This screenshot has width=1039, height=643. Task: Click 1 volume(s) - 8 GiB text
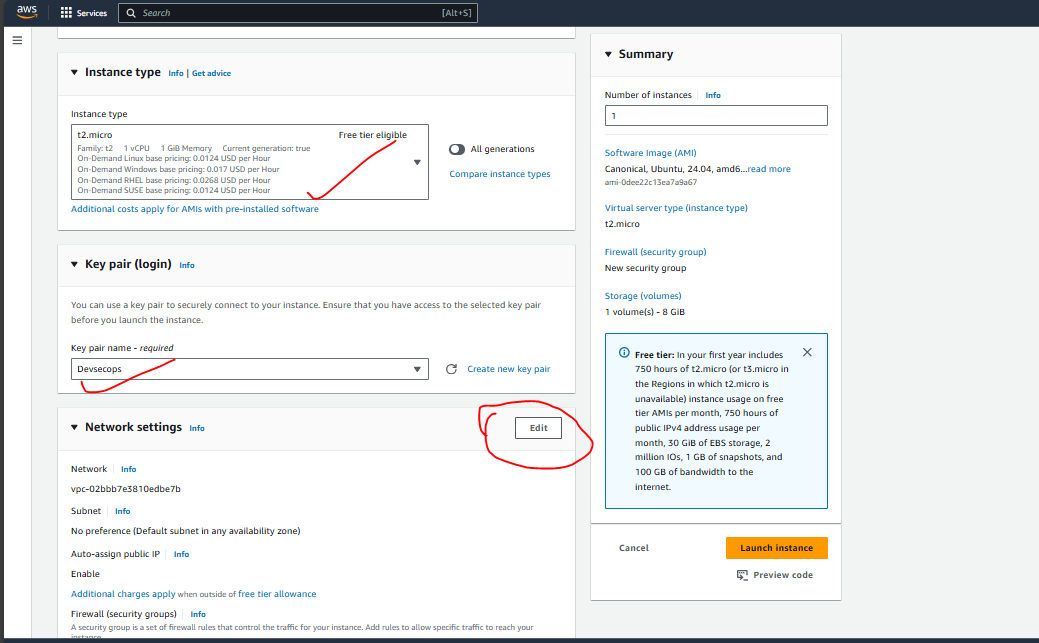pos(645,312)
